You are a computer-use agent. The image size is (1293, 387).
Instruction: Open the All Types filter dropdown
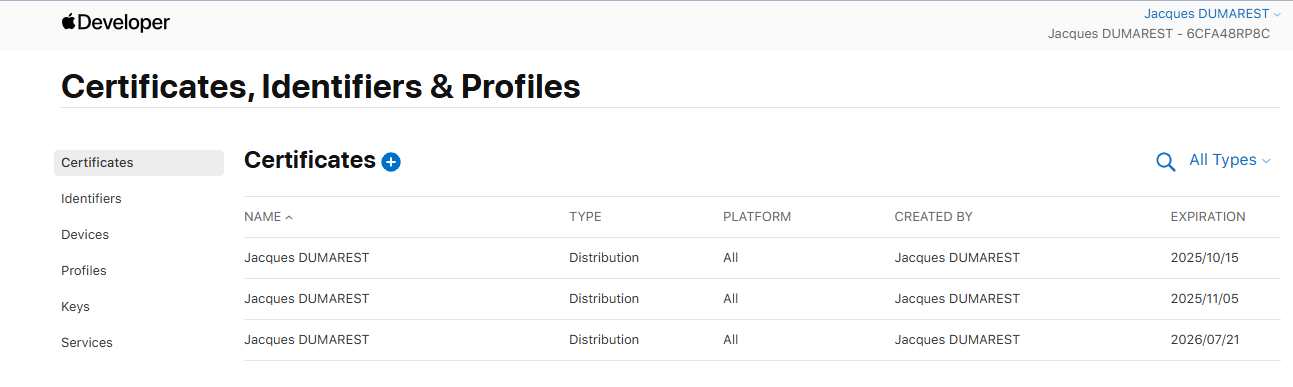point(1229,160)
